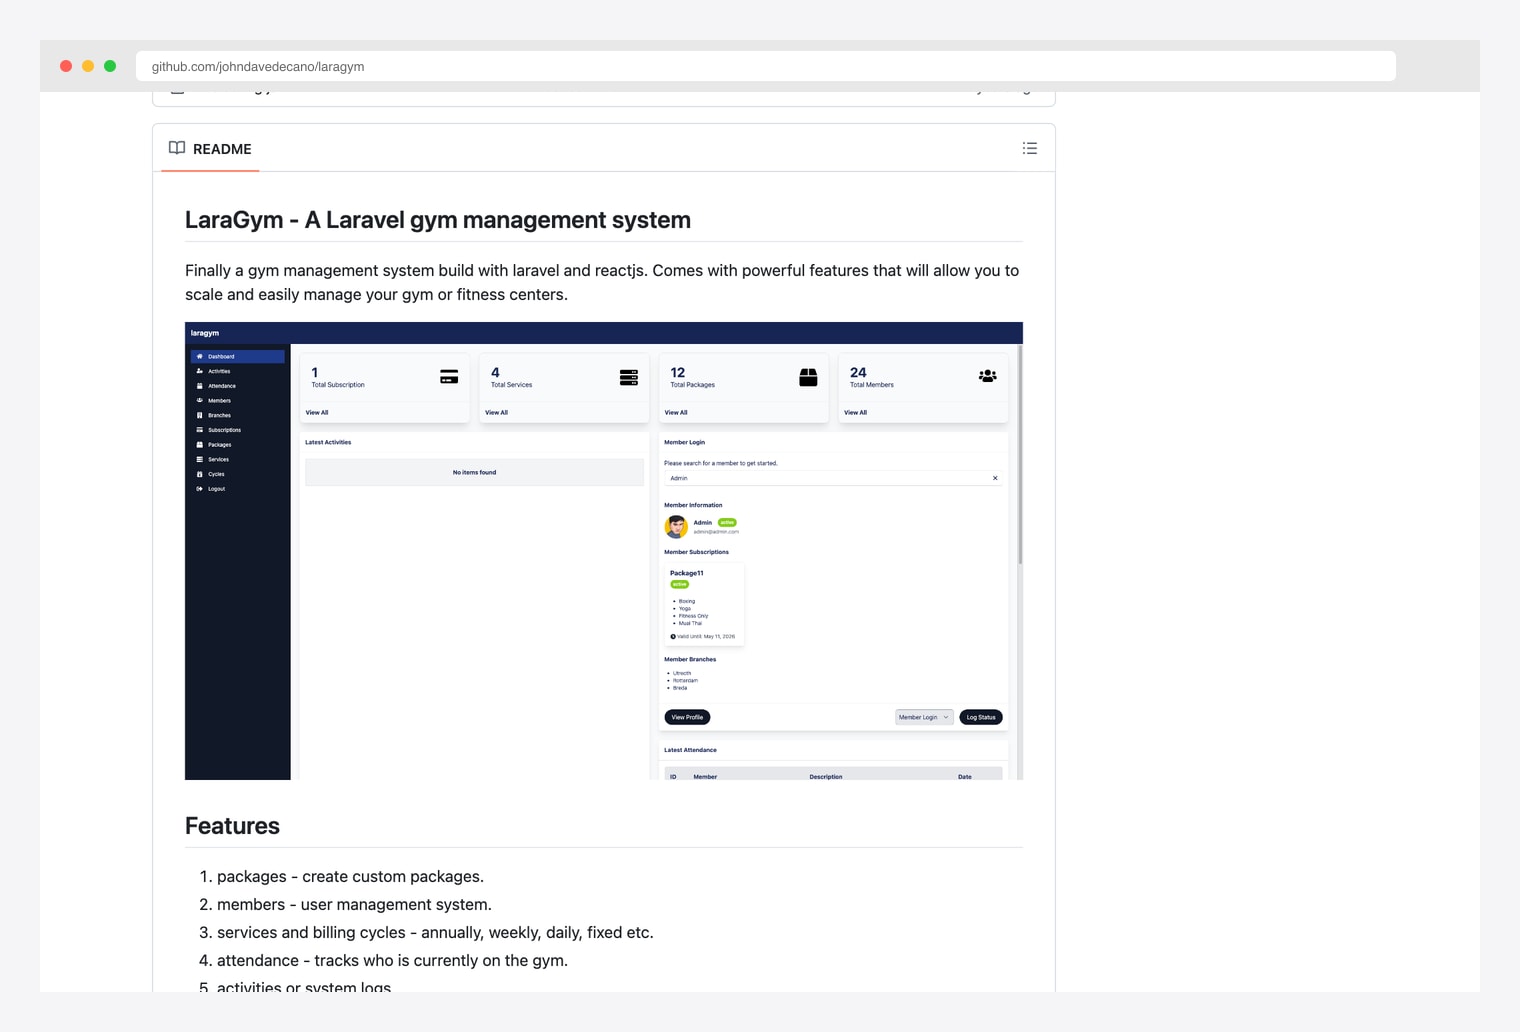Clear the member search with the X icon
This screenshot has width=1520, height=1032.
pos(995,478)
